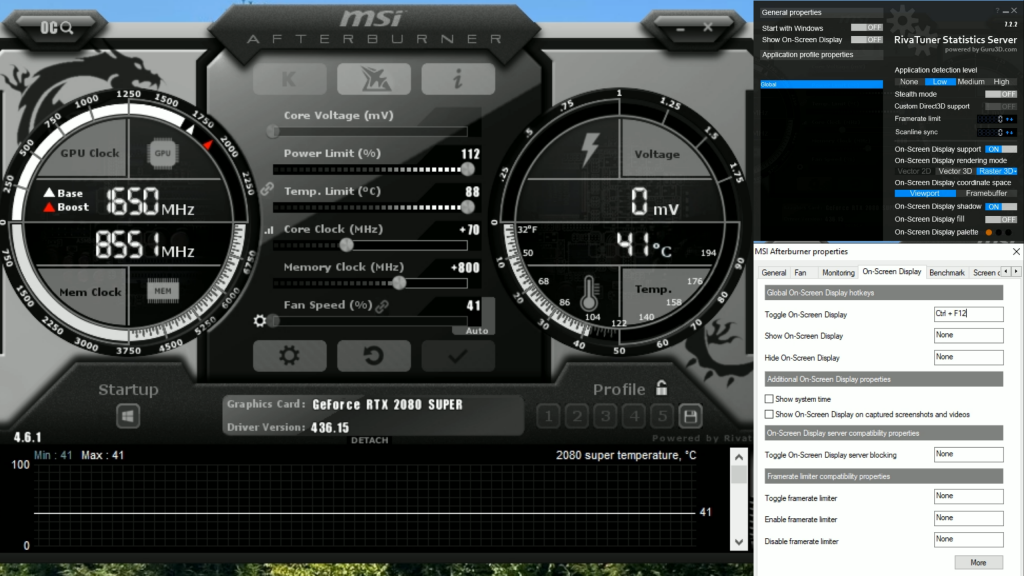Switch to the Benchmark tab
Screen dimensions: 1024x576
tap(946, 272)
